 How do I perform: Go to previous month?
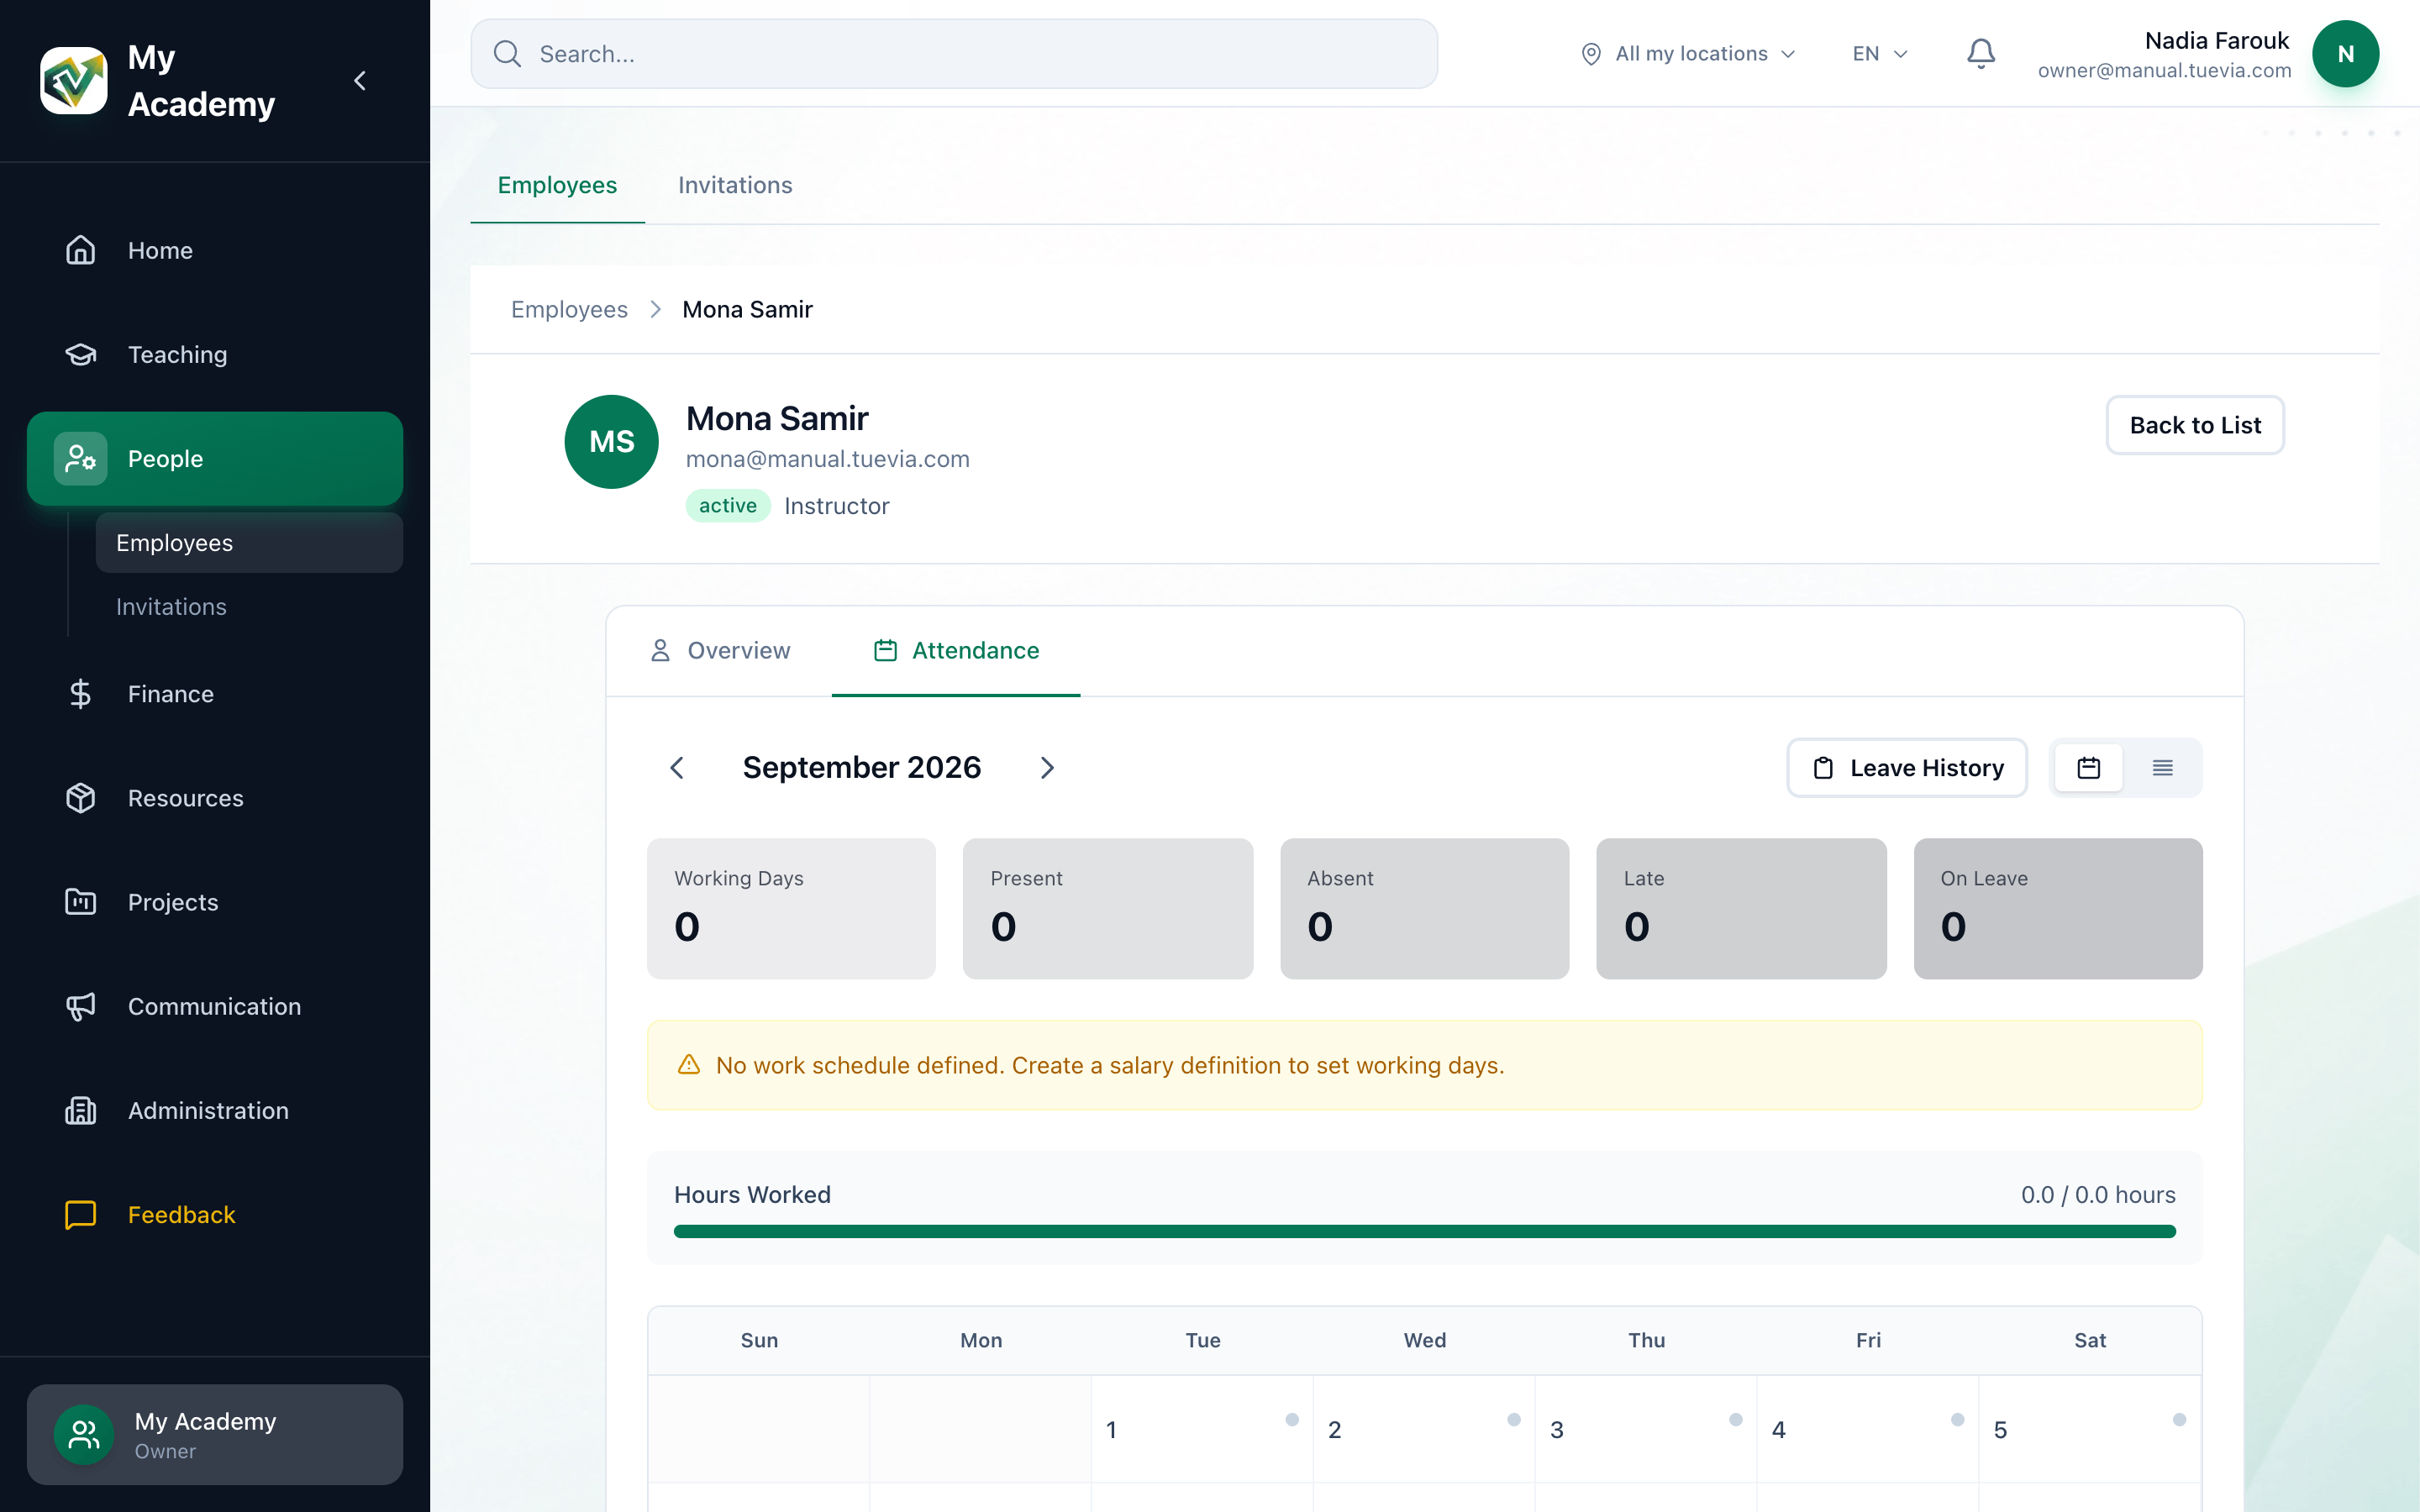677,768
